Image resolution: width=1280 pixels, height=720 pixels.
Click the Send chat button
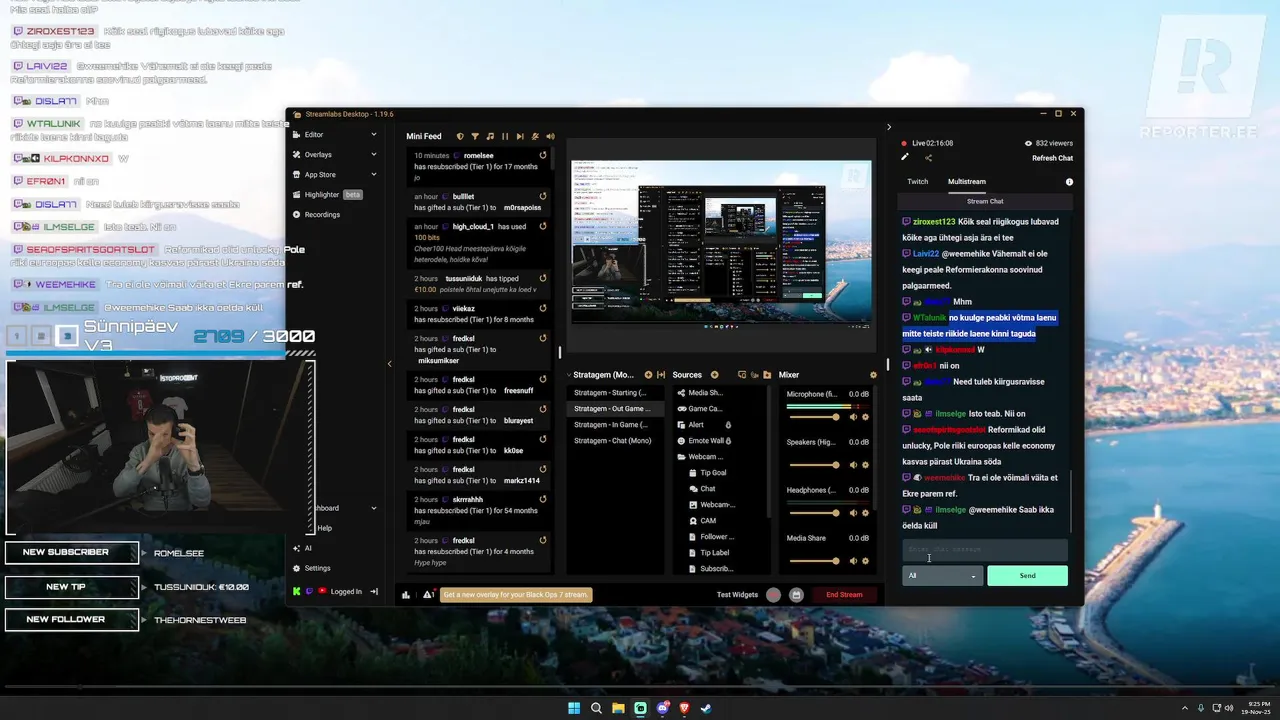1027,576
